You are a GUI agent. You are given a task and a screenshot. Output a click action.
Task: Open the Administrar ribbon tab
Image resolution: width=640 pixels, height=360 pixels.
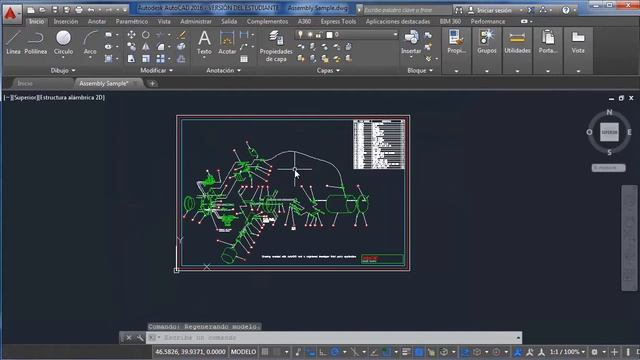pyautogui.click(x=196, y=21)
